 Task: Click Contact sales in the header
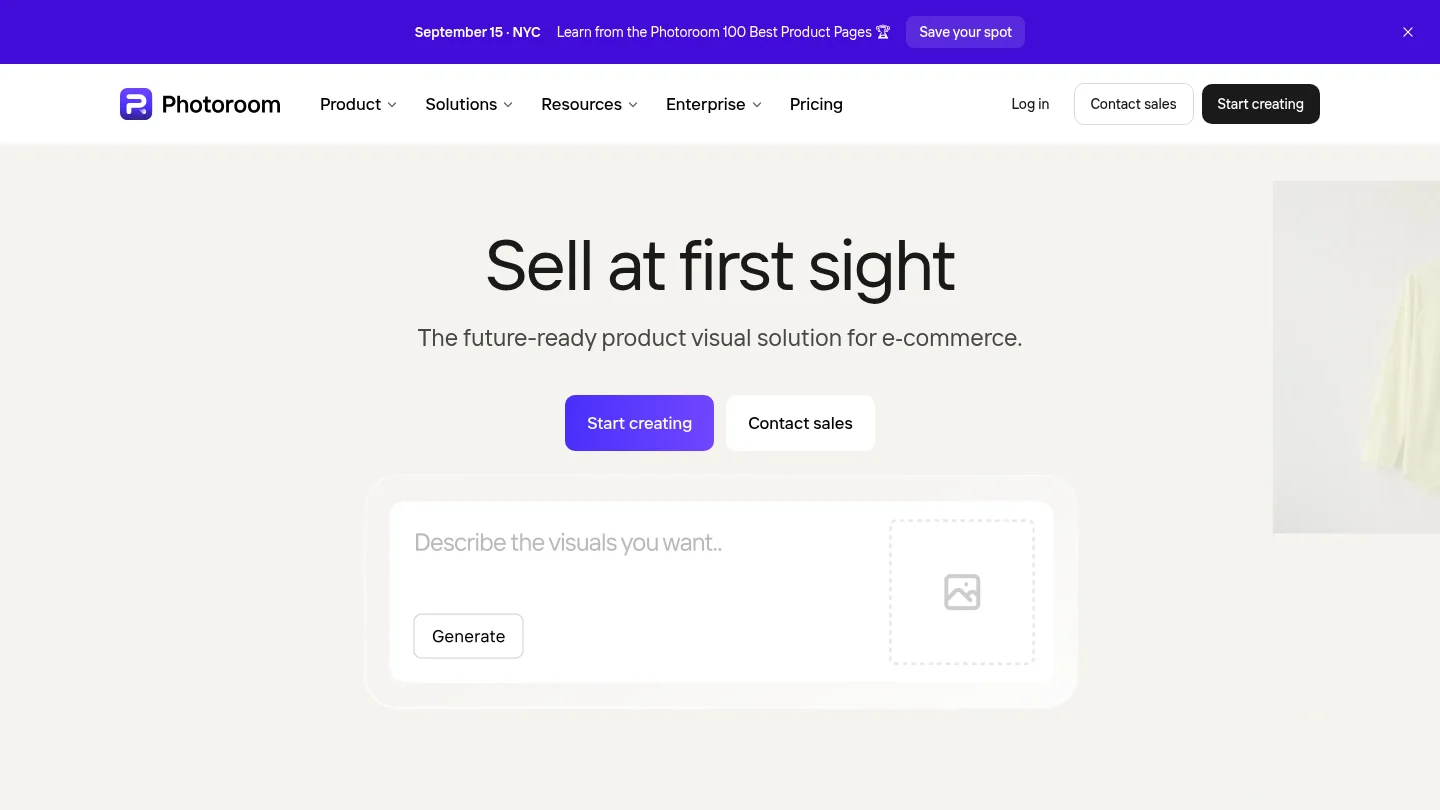1133,104
